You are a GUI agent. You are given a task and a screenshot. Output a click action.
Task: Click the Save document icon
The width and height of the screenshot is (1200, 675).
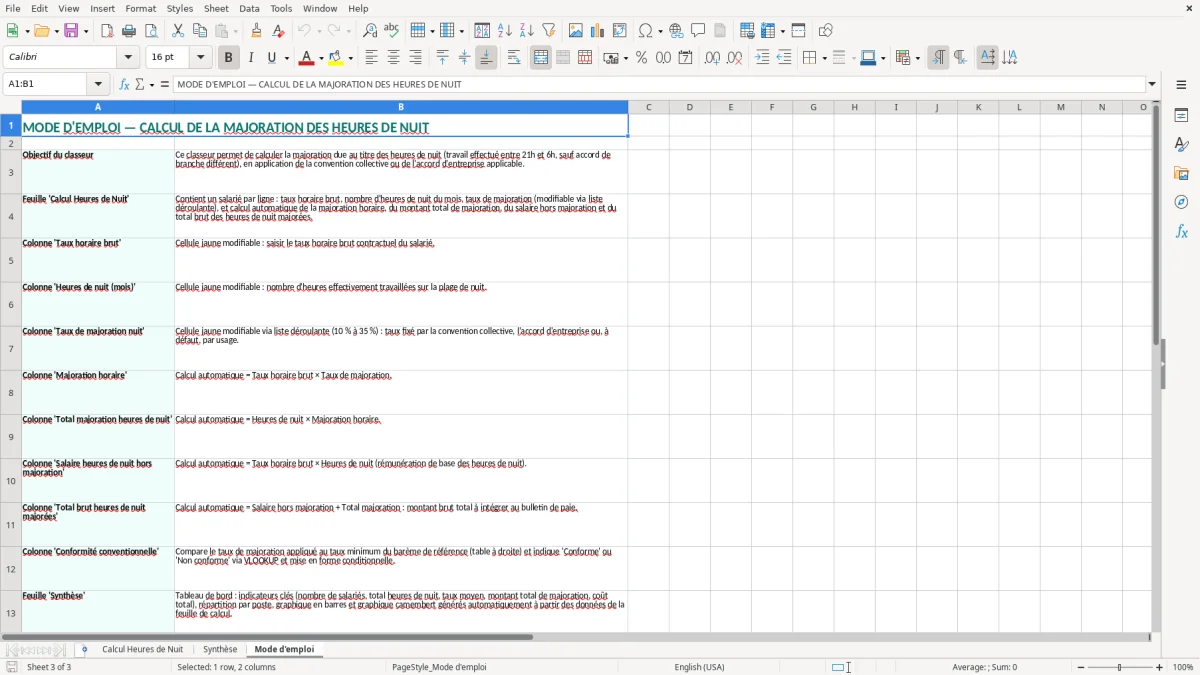tap(71, 31)
